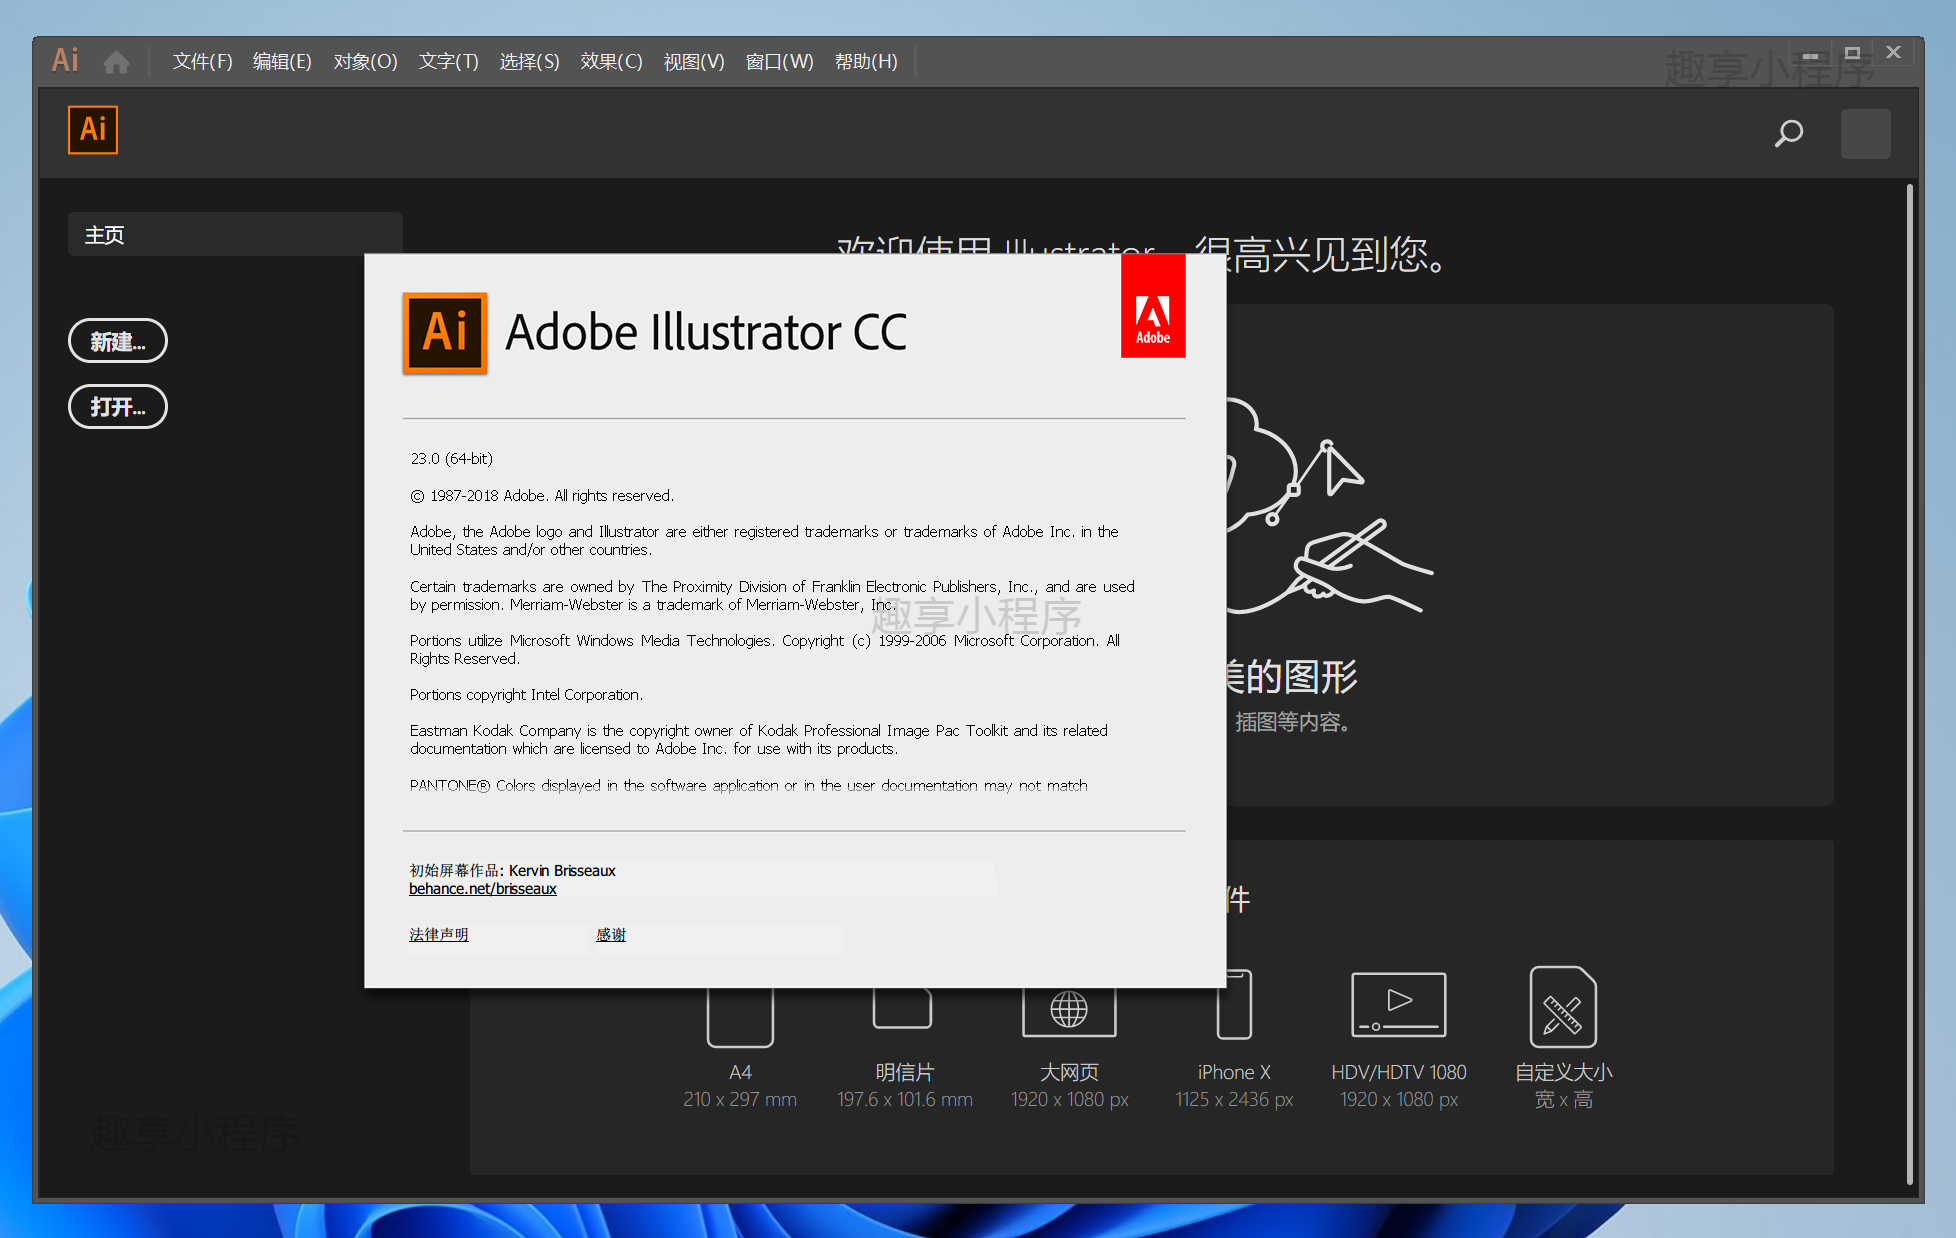The image size is (1956, 1238).
Task: Select the iPhone X preset icon
Action: (x=1234, y=1004)
